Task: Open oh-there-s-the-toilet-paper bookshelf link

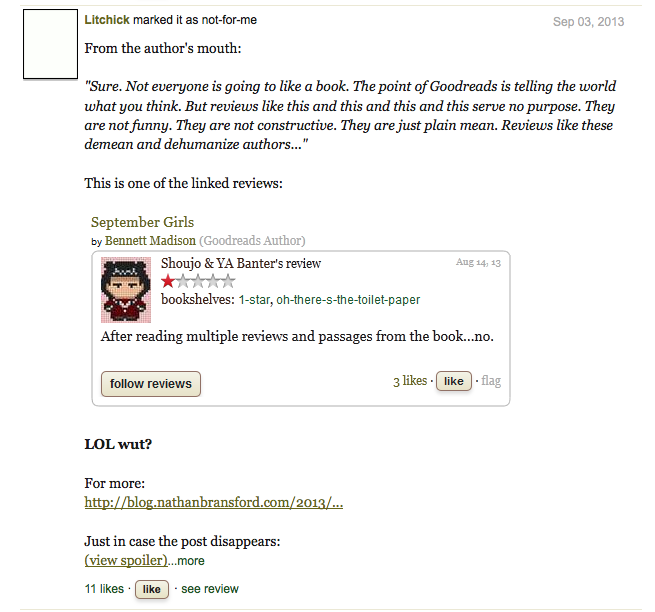Action: click(x=348, y=300)
